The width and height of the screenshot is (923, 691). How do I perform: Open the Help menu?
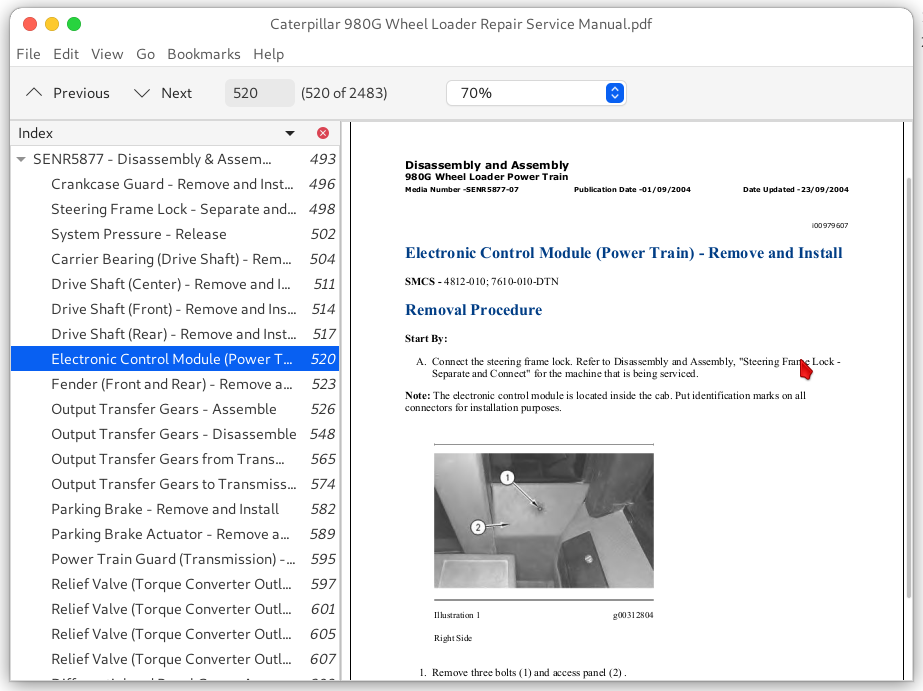click(268, 54)
